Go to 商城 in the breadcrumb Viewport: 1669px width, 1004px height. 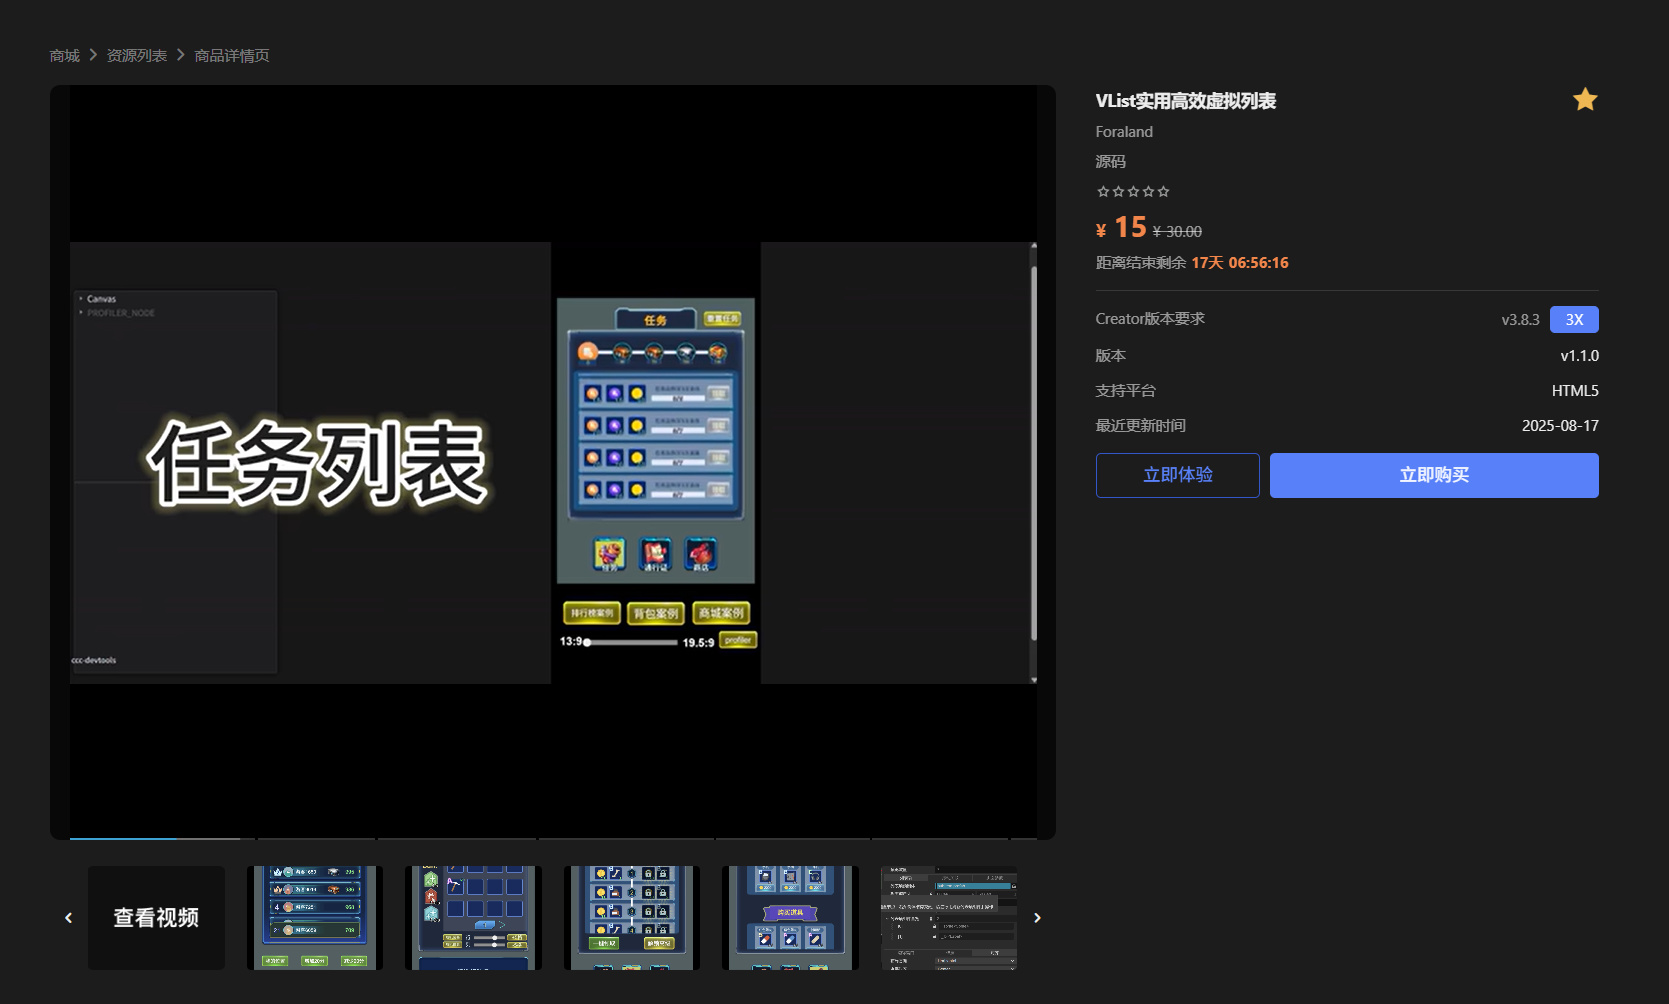(65, 56)
